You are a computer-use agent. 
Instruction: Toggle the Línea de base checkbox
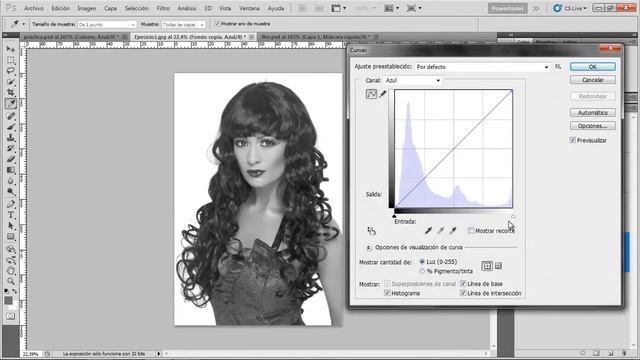[463, 283]
